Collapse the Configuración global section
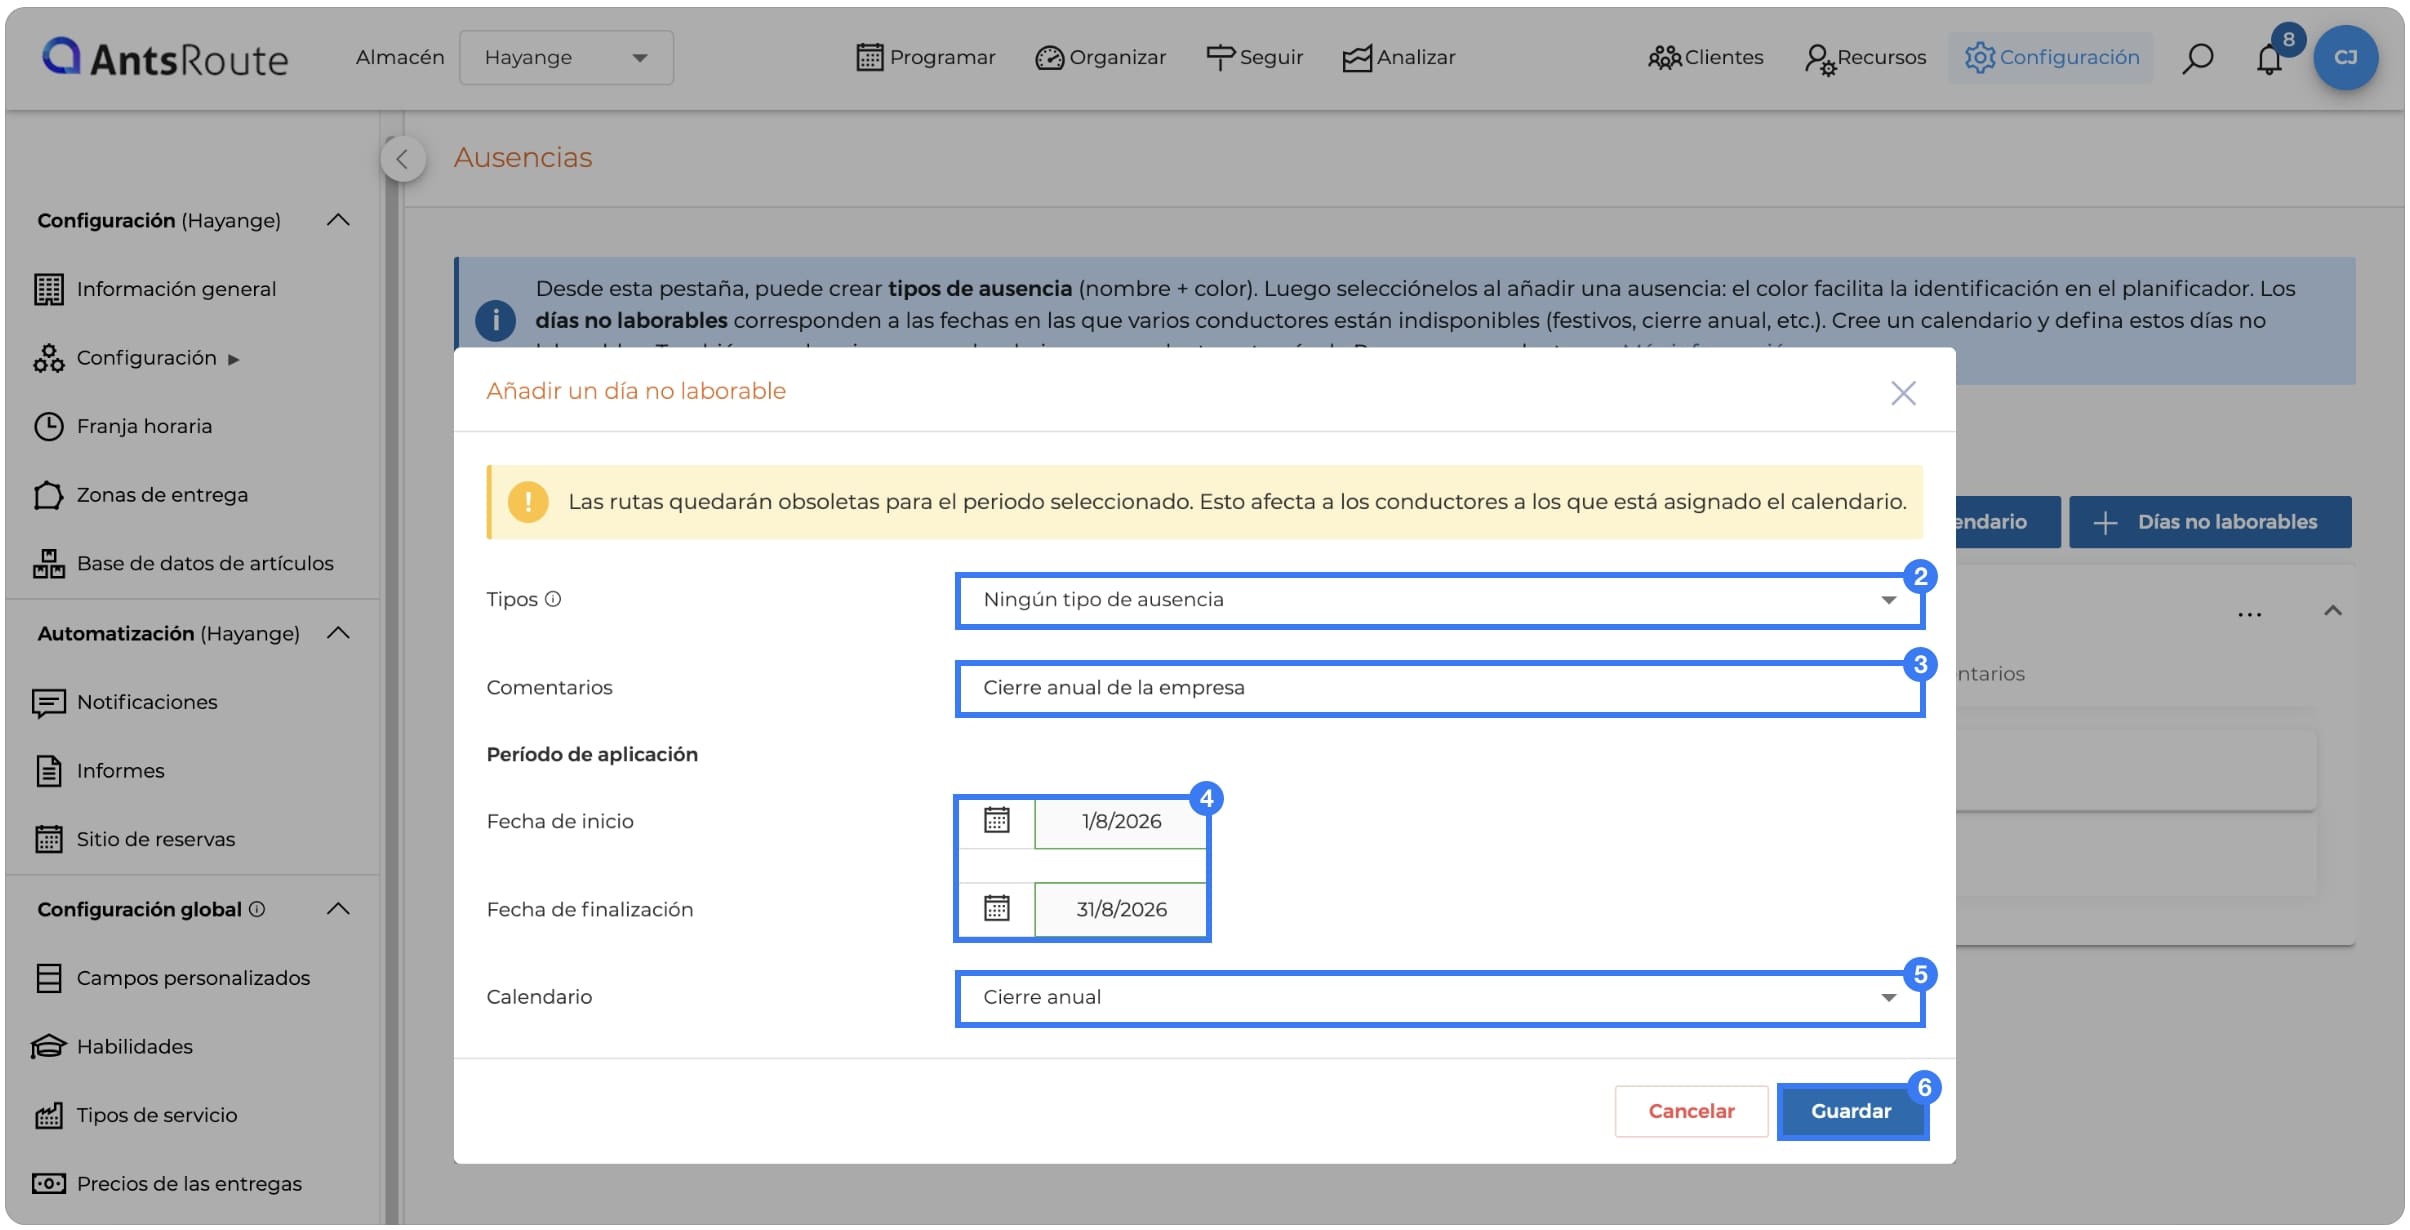Image resolution: width=2410 pixels, height=1230 pixels. coord(338,909)
